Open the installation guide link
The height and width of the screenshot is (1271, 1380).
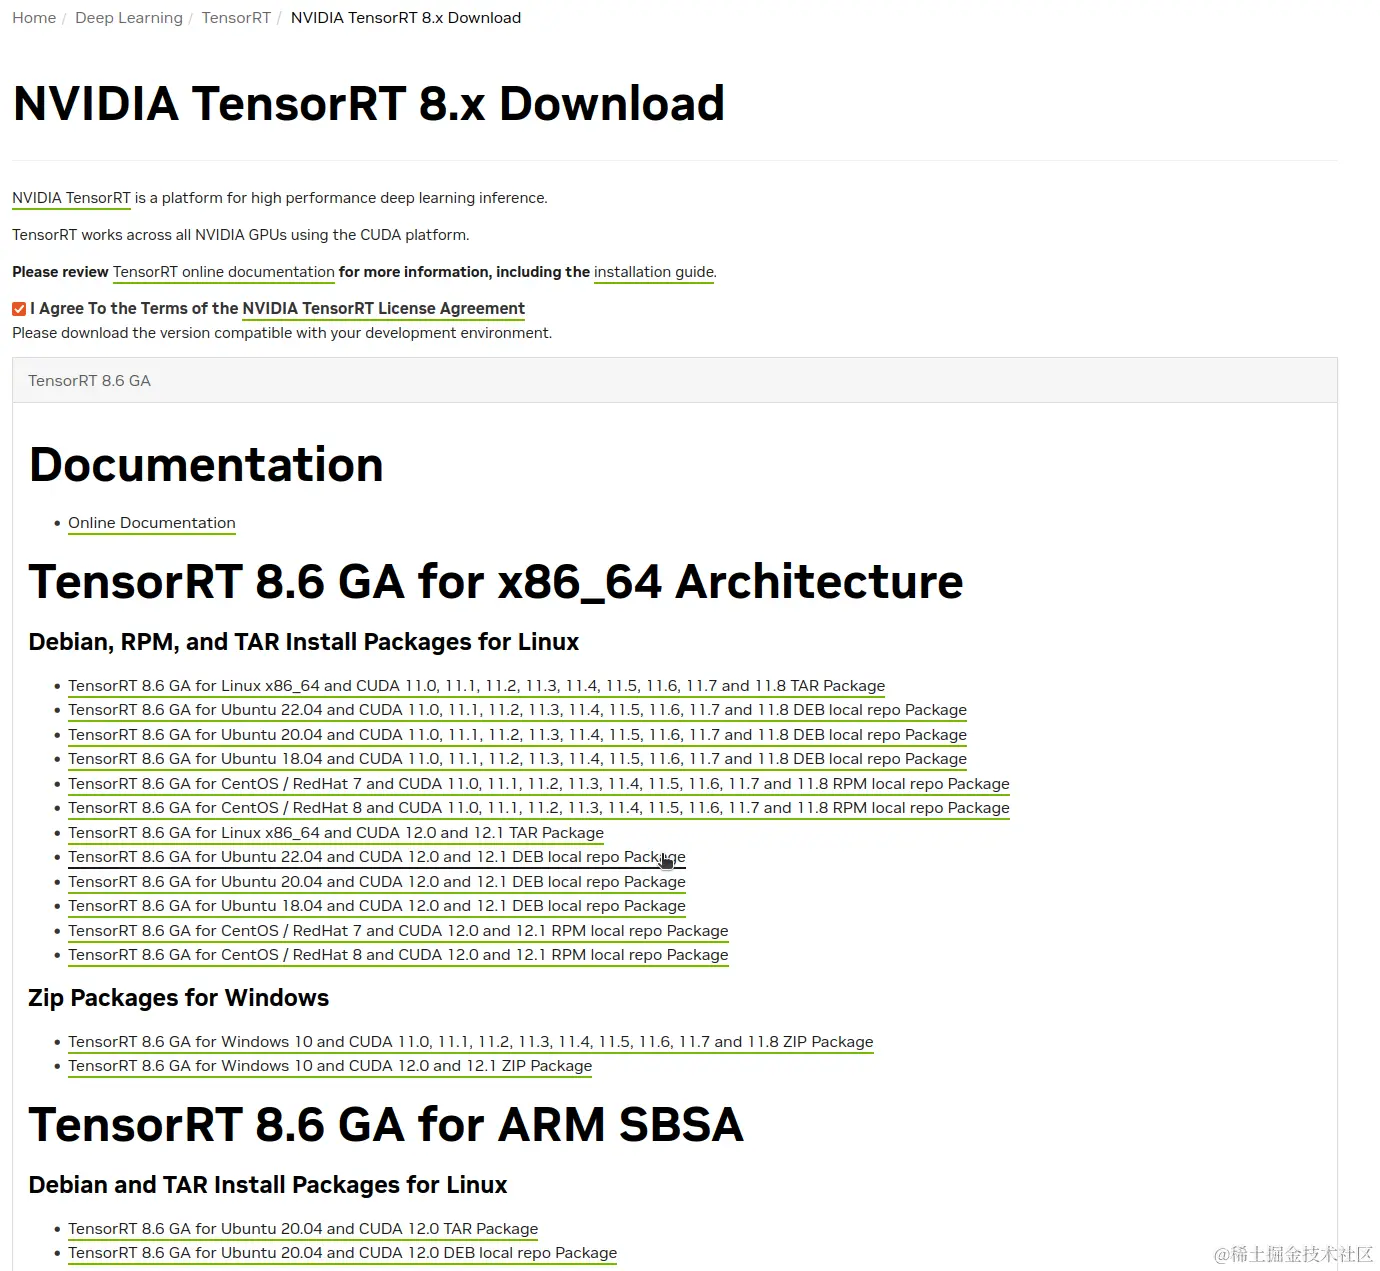[653, 272]
